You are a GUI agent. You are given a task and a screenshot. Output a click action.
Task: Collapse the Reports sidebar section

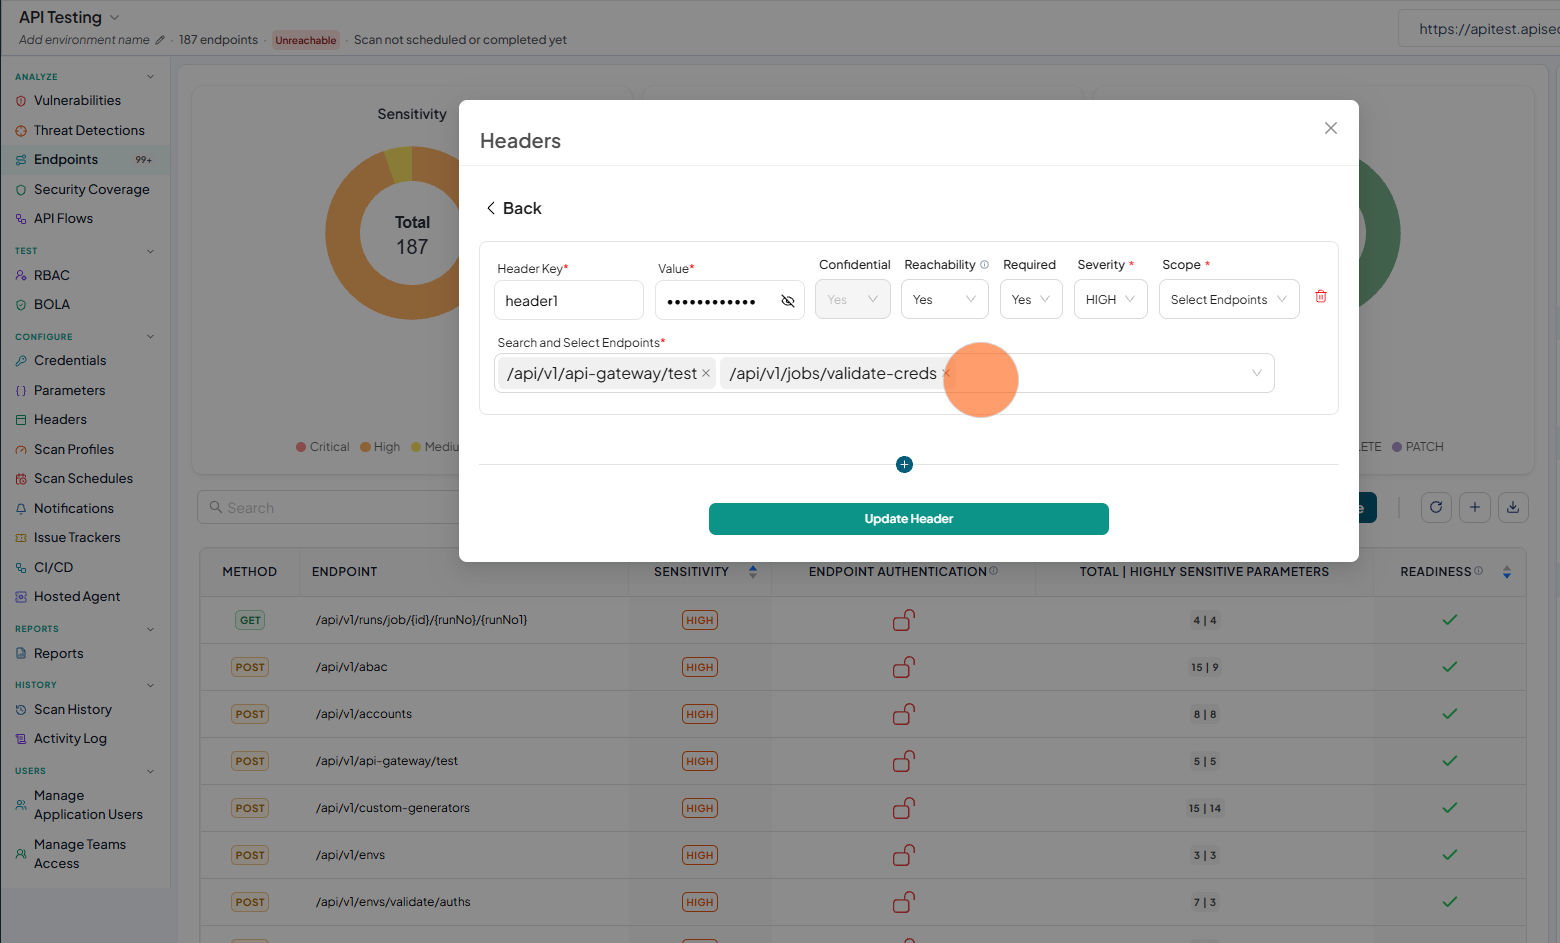(x=151, y=629)
